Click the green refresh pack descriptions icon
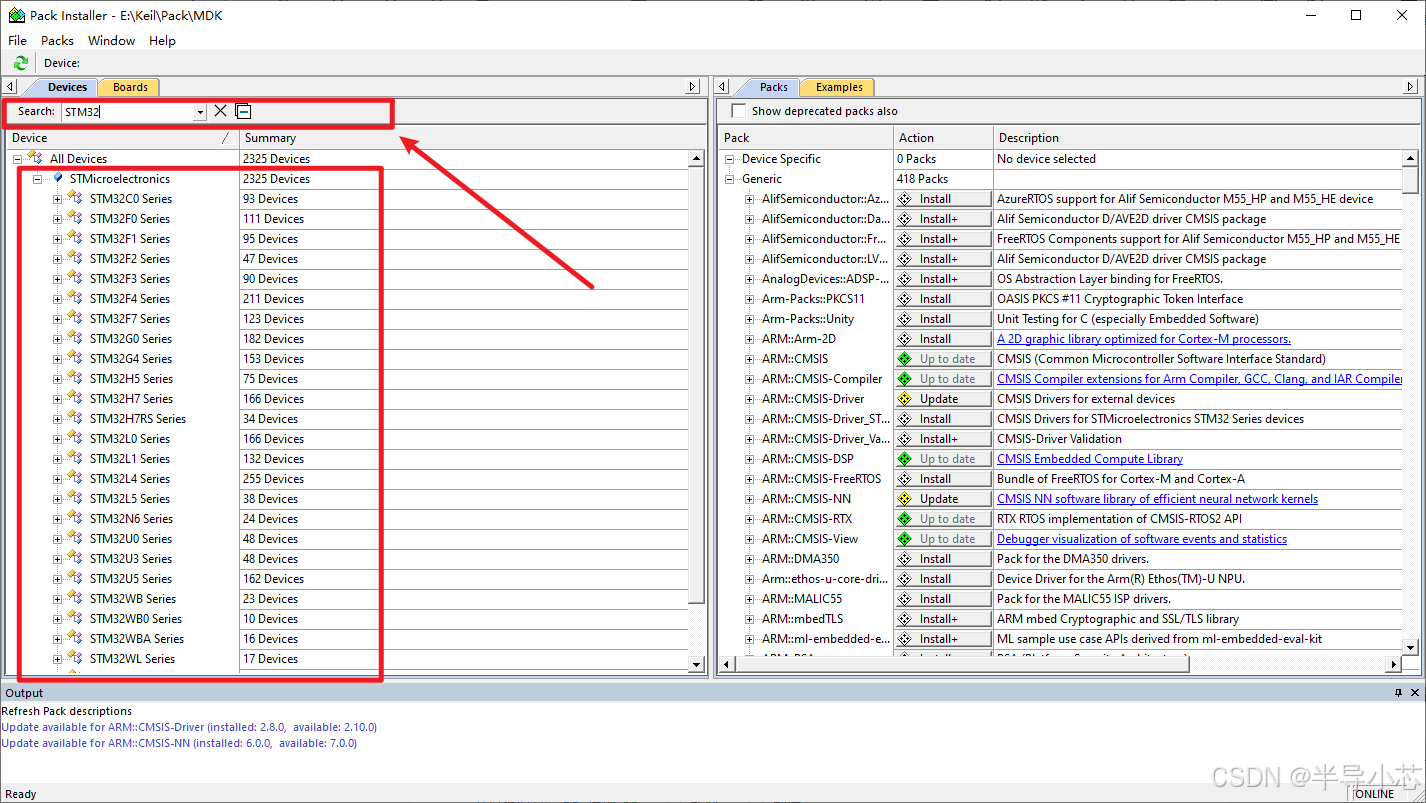The image size is (1426, 803). coord(20,63)
